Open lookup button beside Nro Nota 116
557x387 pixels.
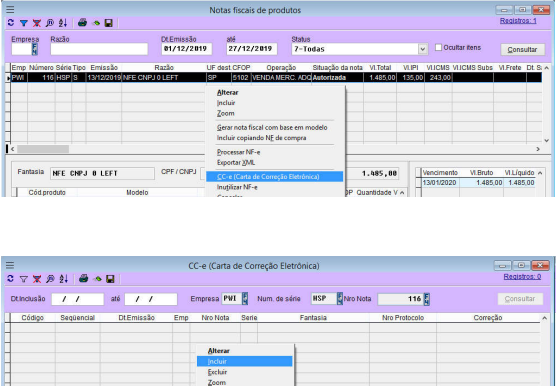point(427,299)
